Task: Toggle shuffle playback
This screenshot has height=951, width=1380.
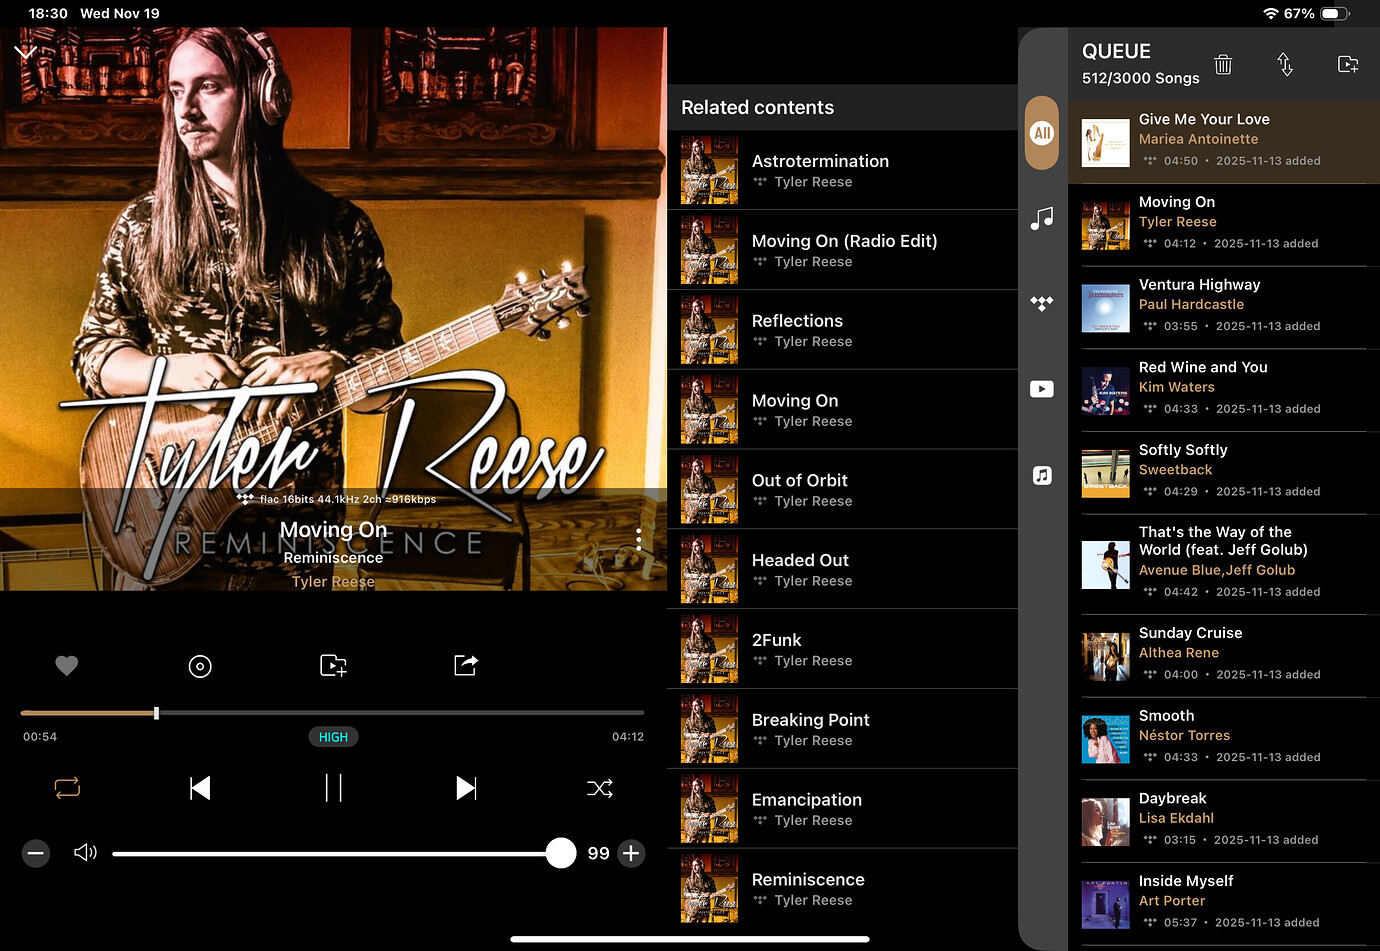Action: click(600, 788)
